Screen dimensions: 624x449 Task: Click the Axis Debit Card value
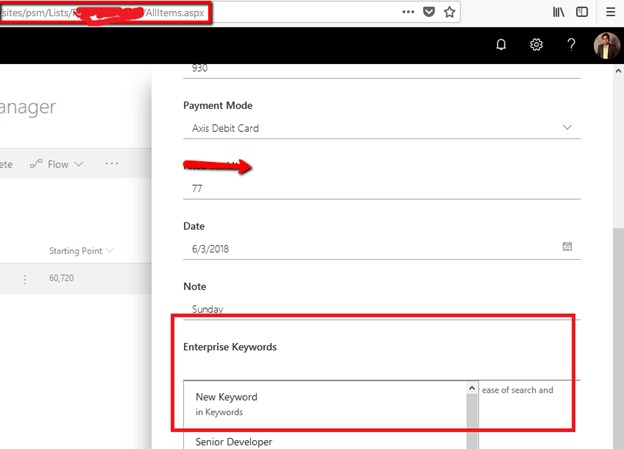point(225,128)
